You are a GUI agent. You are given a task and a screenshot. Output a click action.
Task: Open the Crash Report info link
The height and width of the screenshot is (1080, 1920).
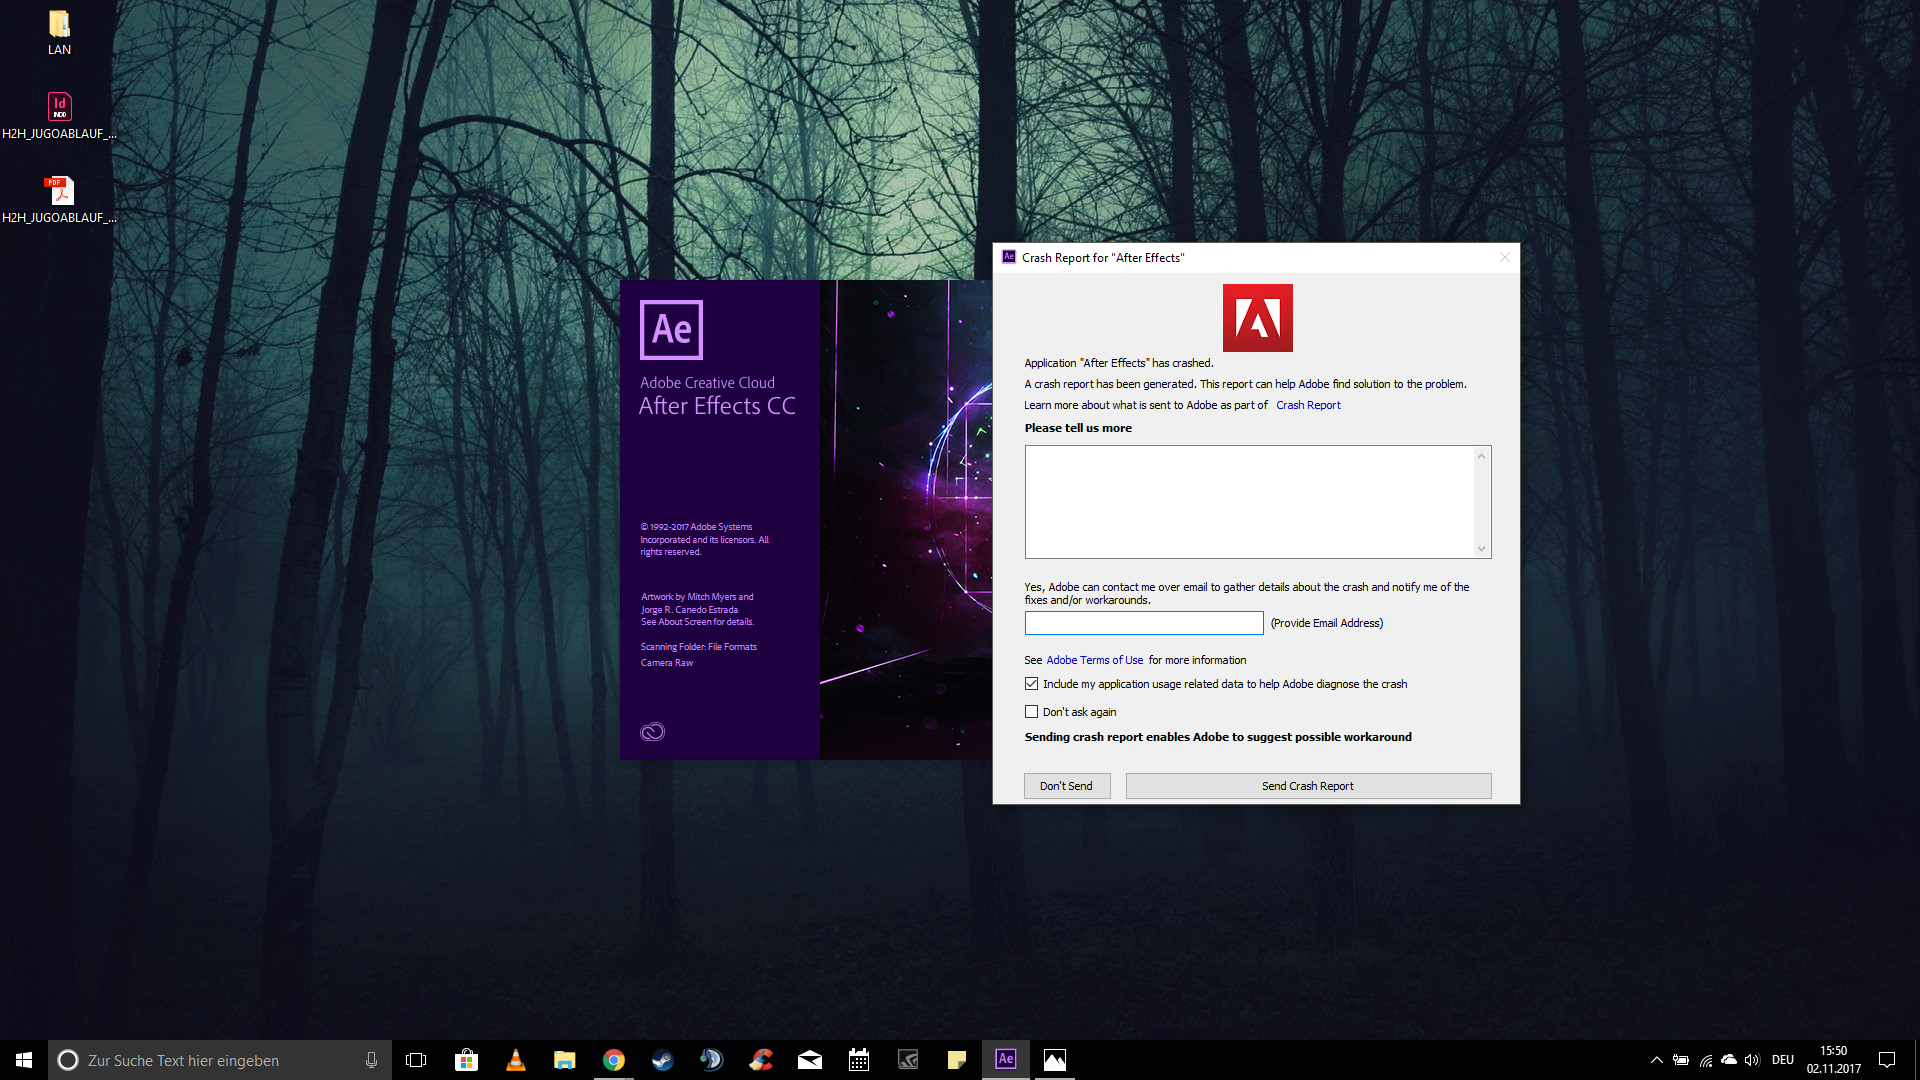(x=1308, y=405)
